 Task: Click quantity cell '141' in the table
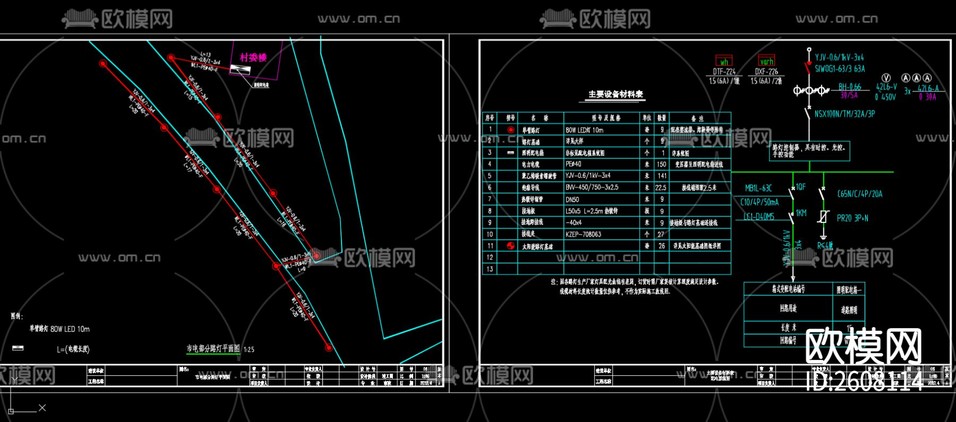(660, 176)
